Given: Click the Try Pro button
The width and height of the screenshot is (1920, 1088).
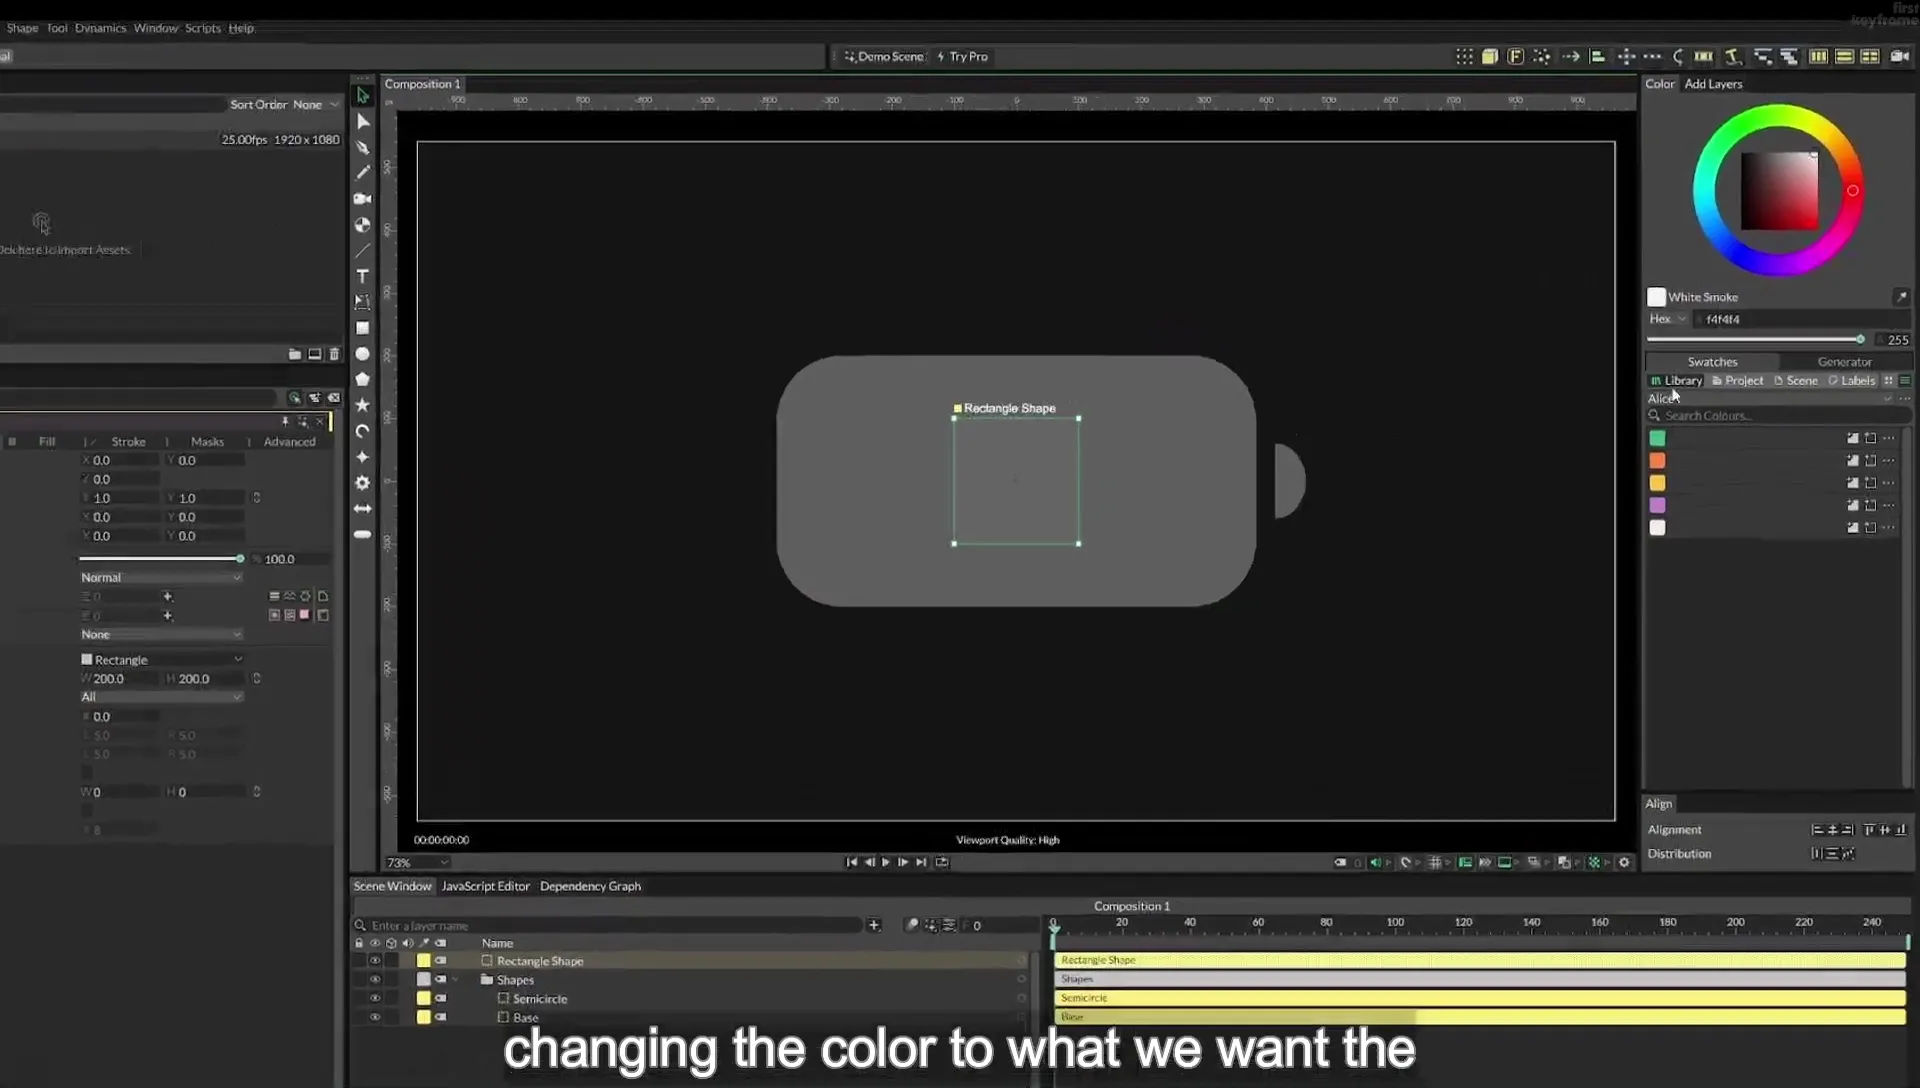Looking at the screenshot, I should [x=963, y=57].
